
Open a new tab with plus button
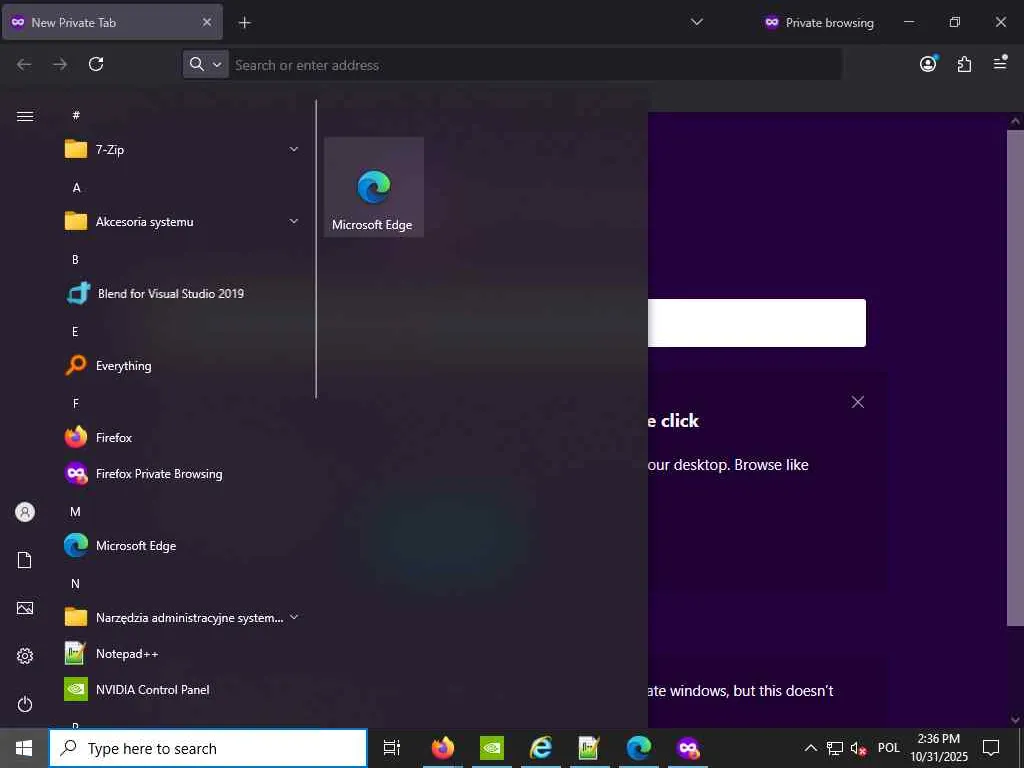[x=244, y=23]
